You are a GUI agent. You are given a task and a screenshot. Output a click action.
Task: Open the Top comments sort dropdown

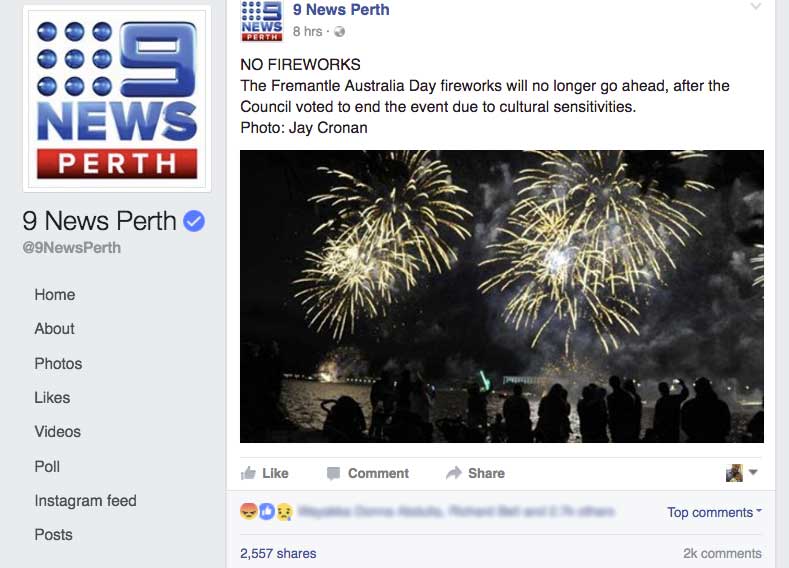714,512
